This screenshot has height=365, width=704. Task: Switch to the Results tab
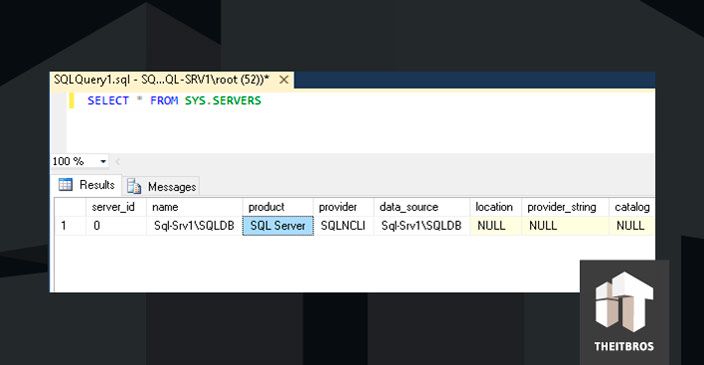pyautogui.click(x=87, y=185)
